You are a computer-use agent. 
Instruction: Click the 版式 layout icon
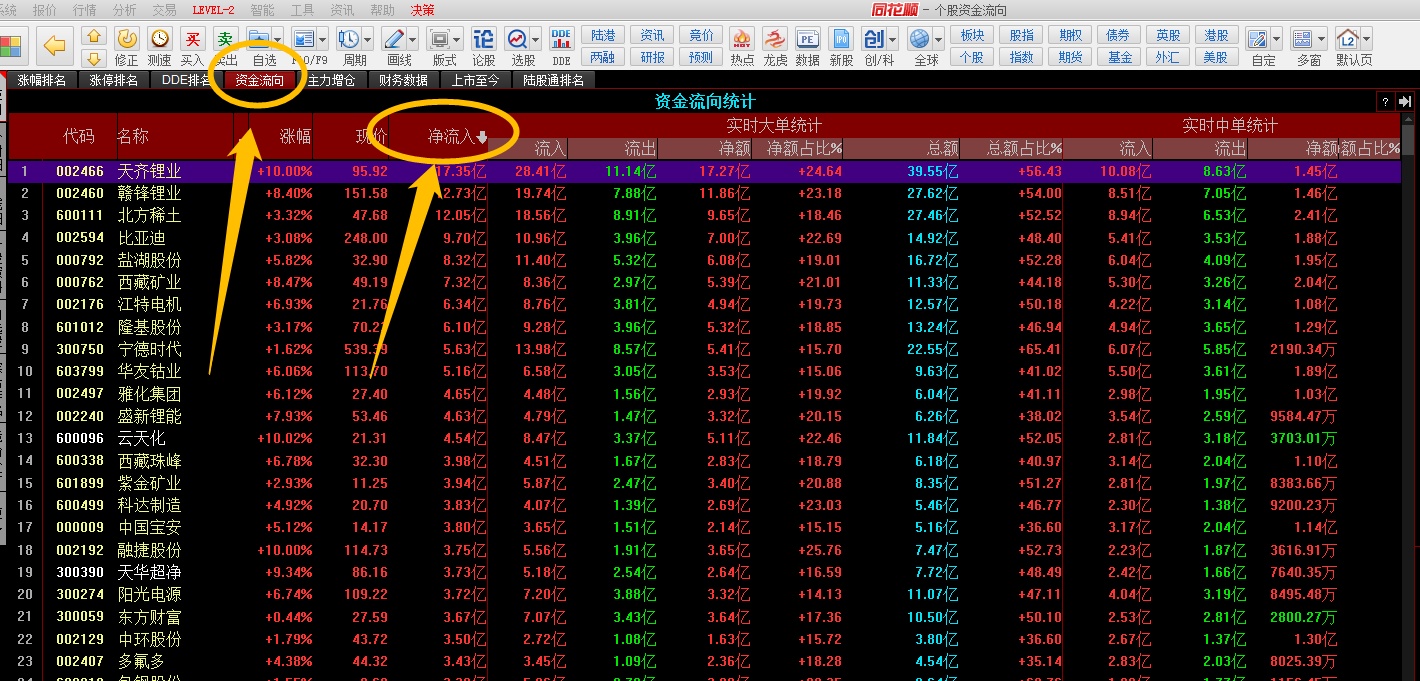(438, 38)
